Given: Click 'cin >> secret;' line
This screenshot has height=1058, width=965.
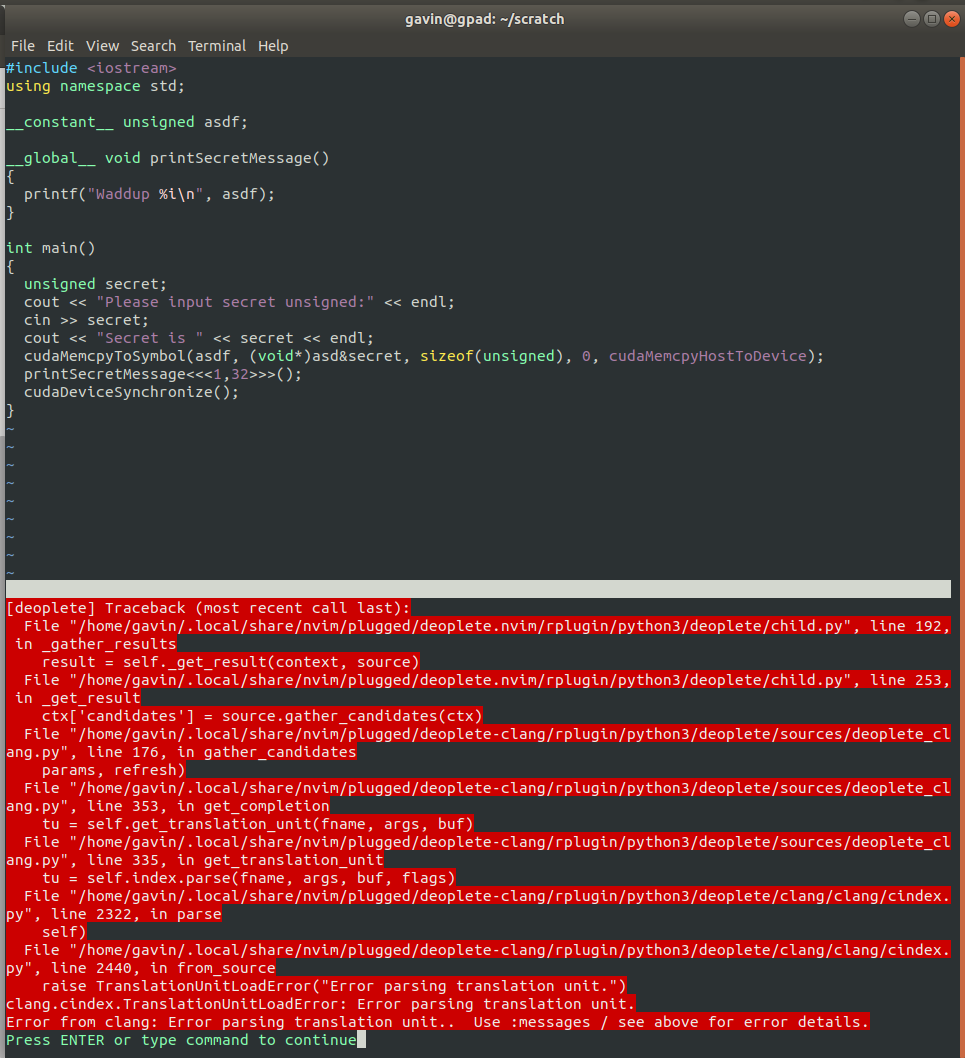Looking at the screenshot, I should pos(86,320).
